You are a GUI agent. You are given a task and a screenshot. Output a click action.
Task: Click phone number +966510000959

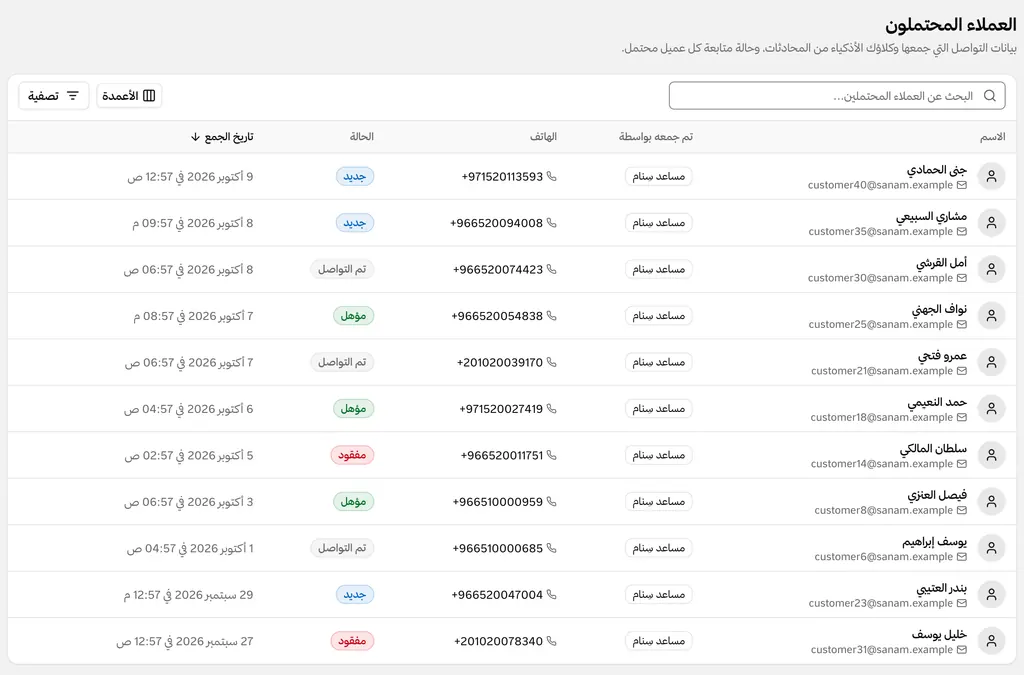pos(498,502)
